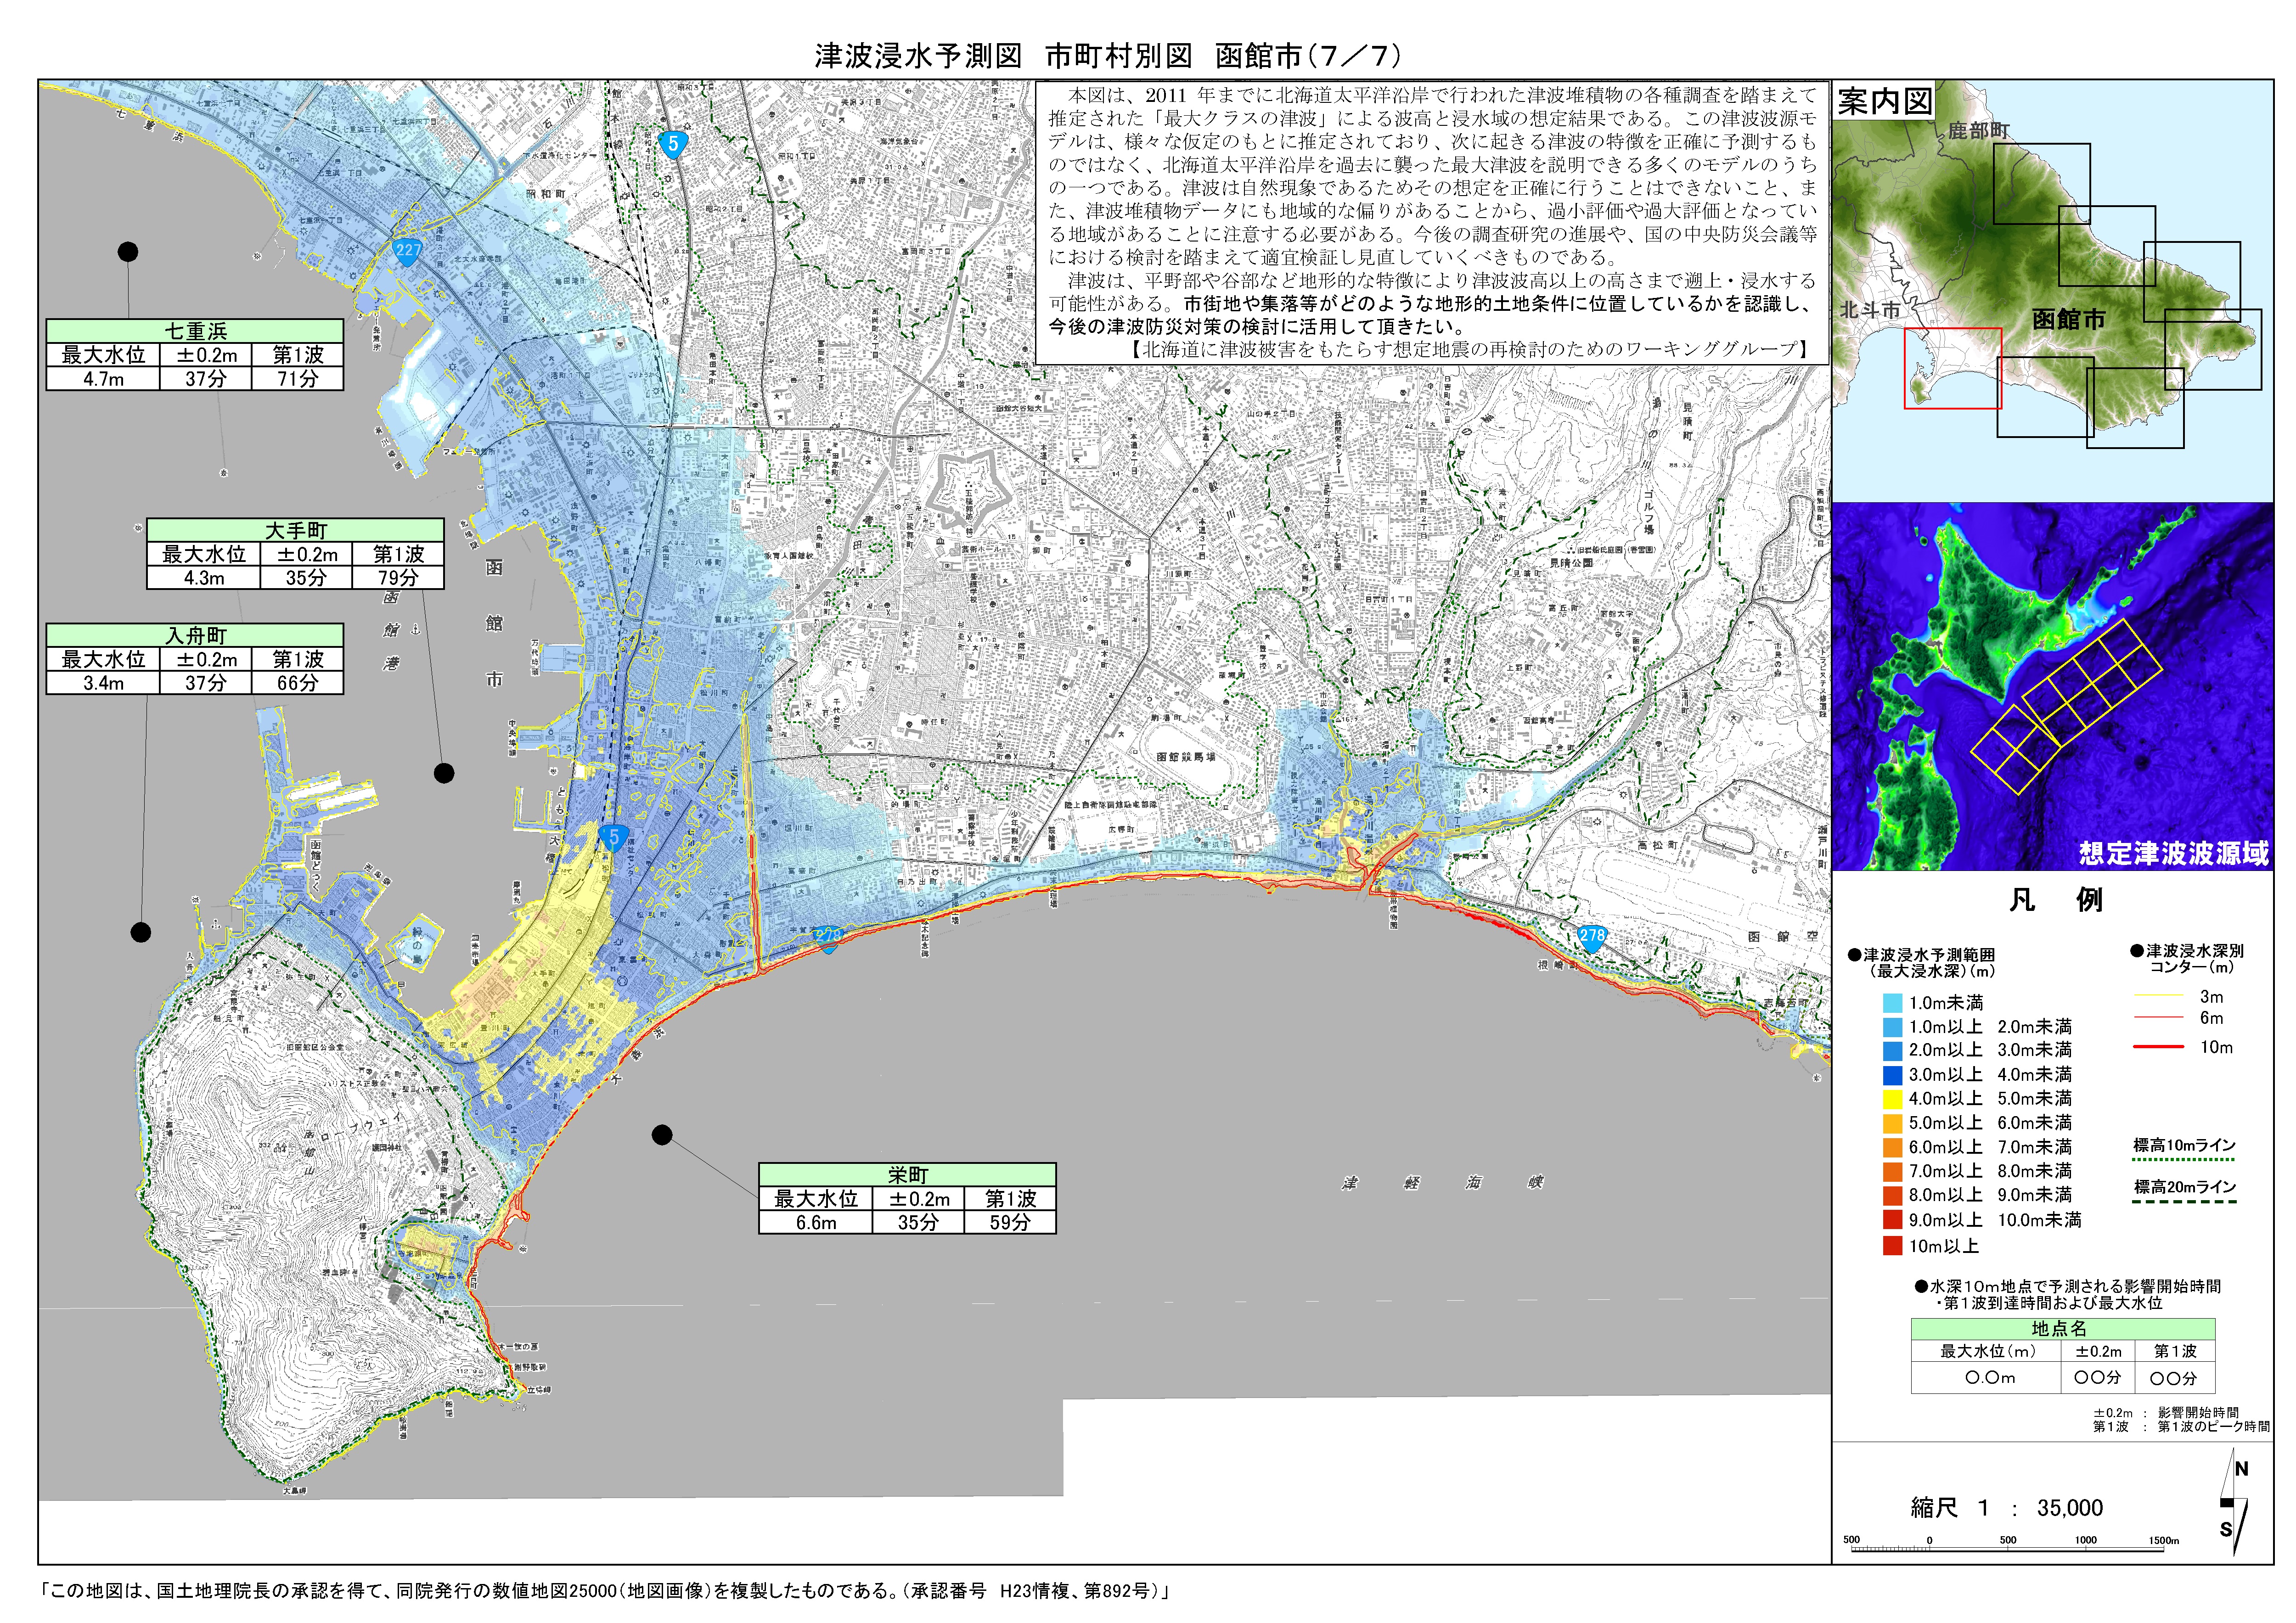The height and width of the screenshot is (1623, 2296).
Task: Click the 凡例 legend heading
Action: (x=2056, y=900)
